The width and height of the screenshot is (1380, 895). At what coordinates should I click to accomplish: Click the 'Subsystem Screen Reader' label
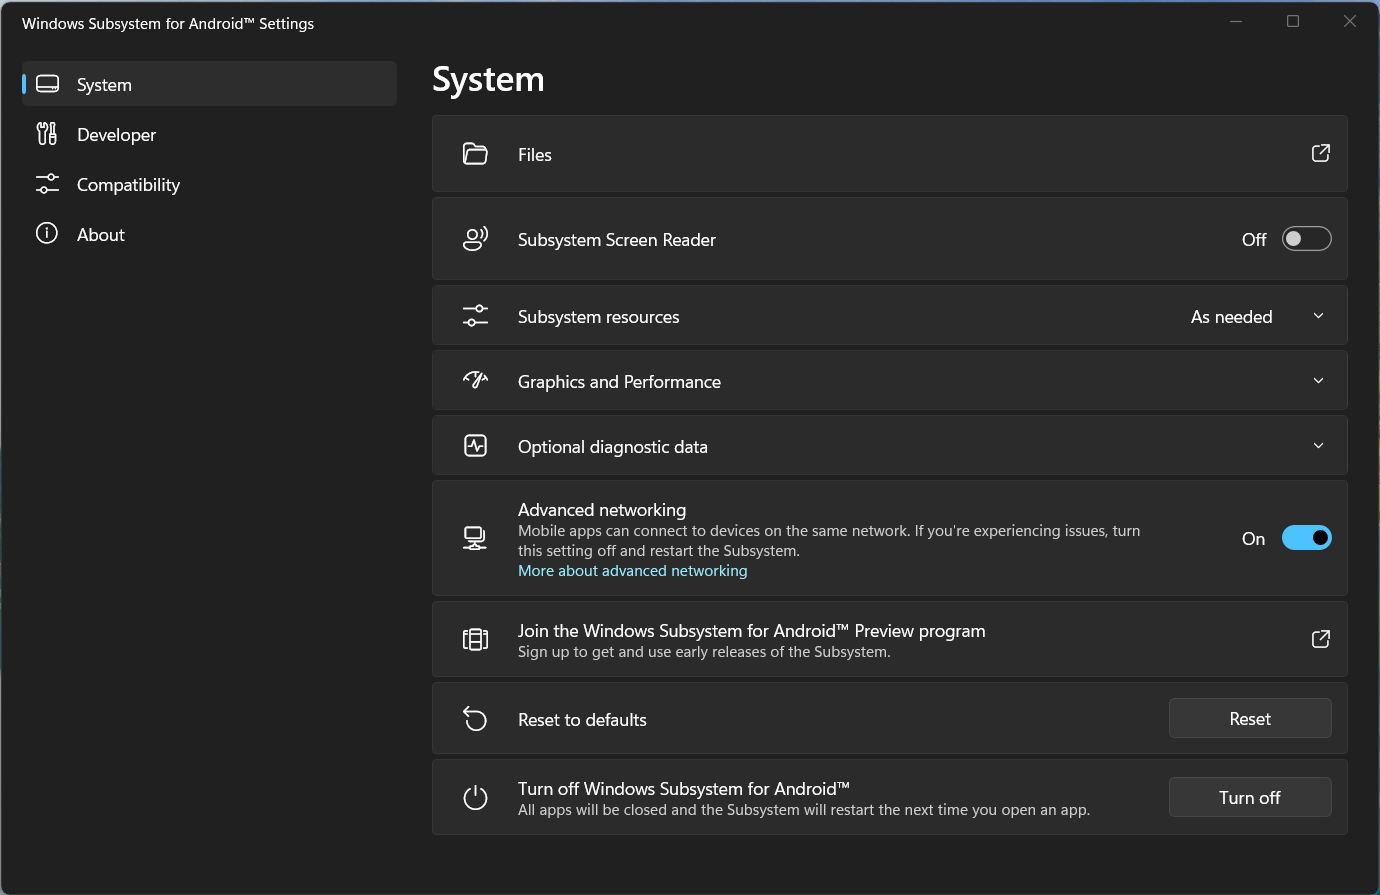click(x=617, y=240)
